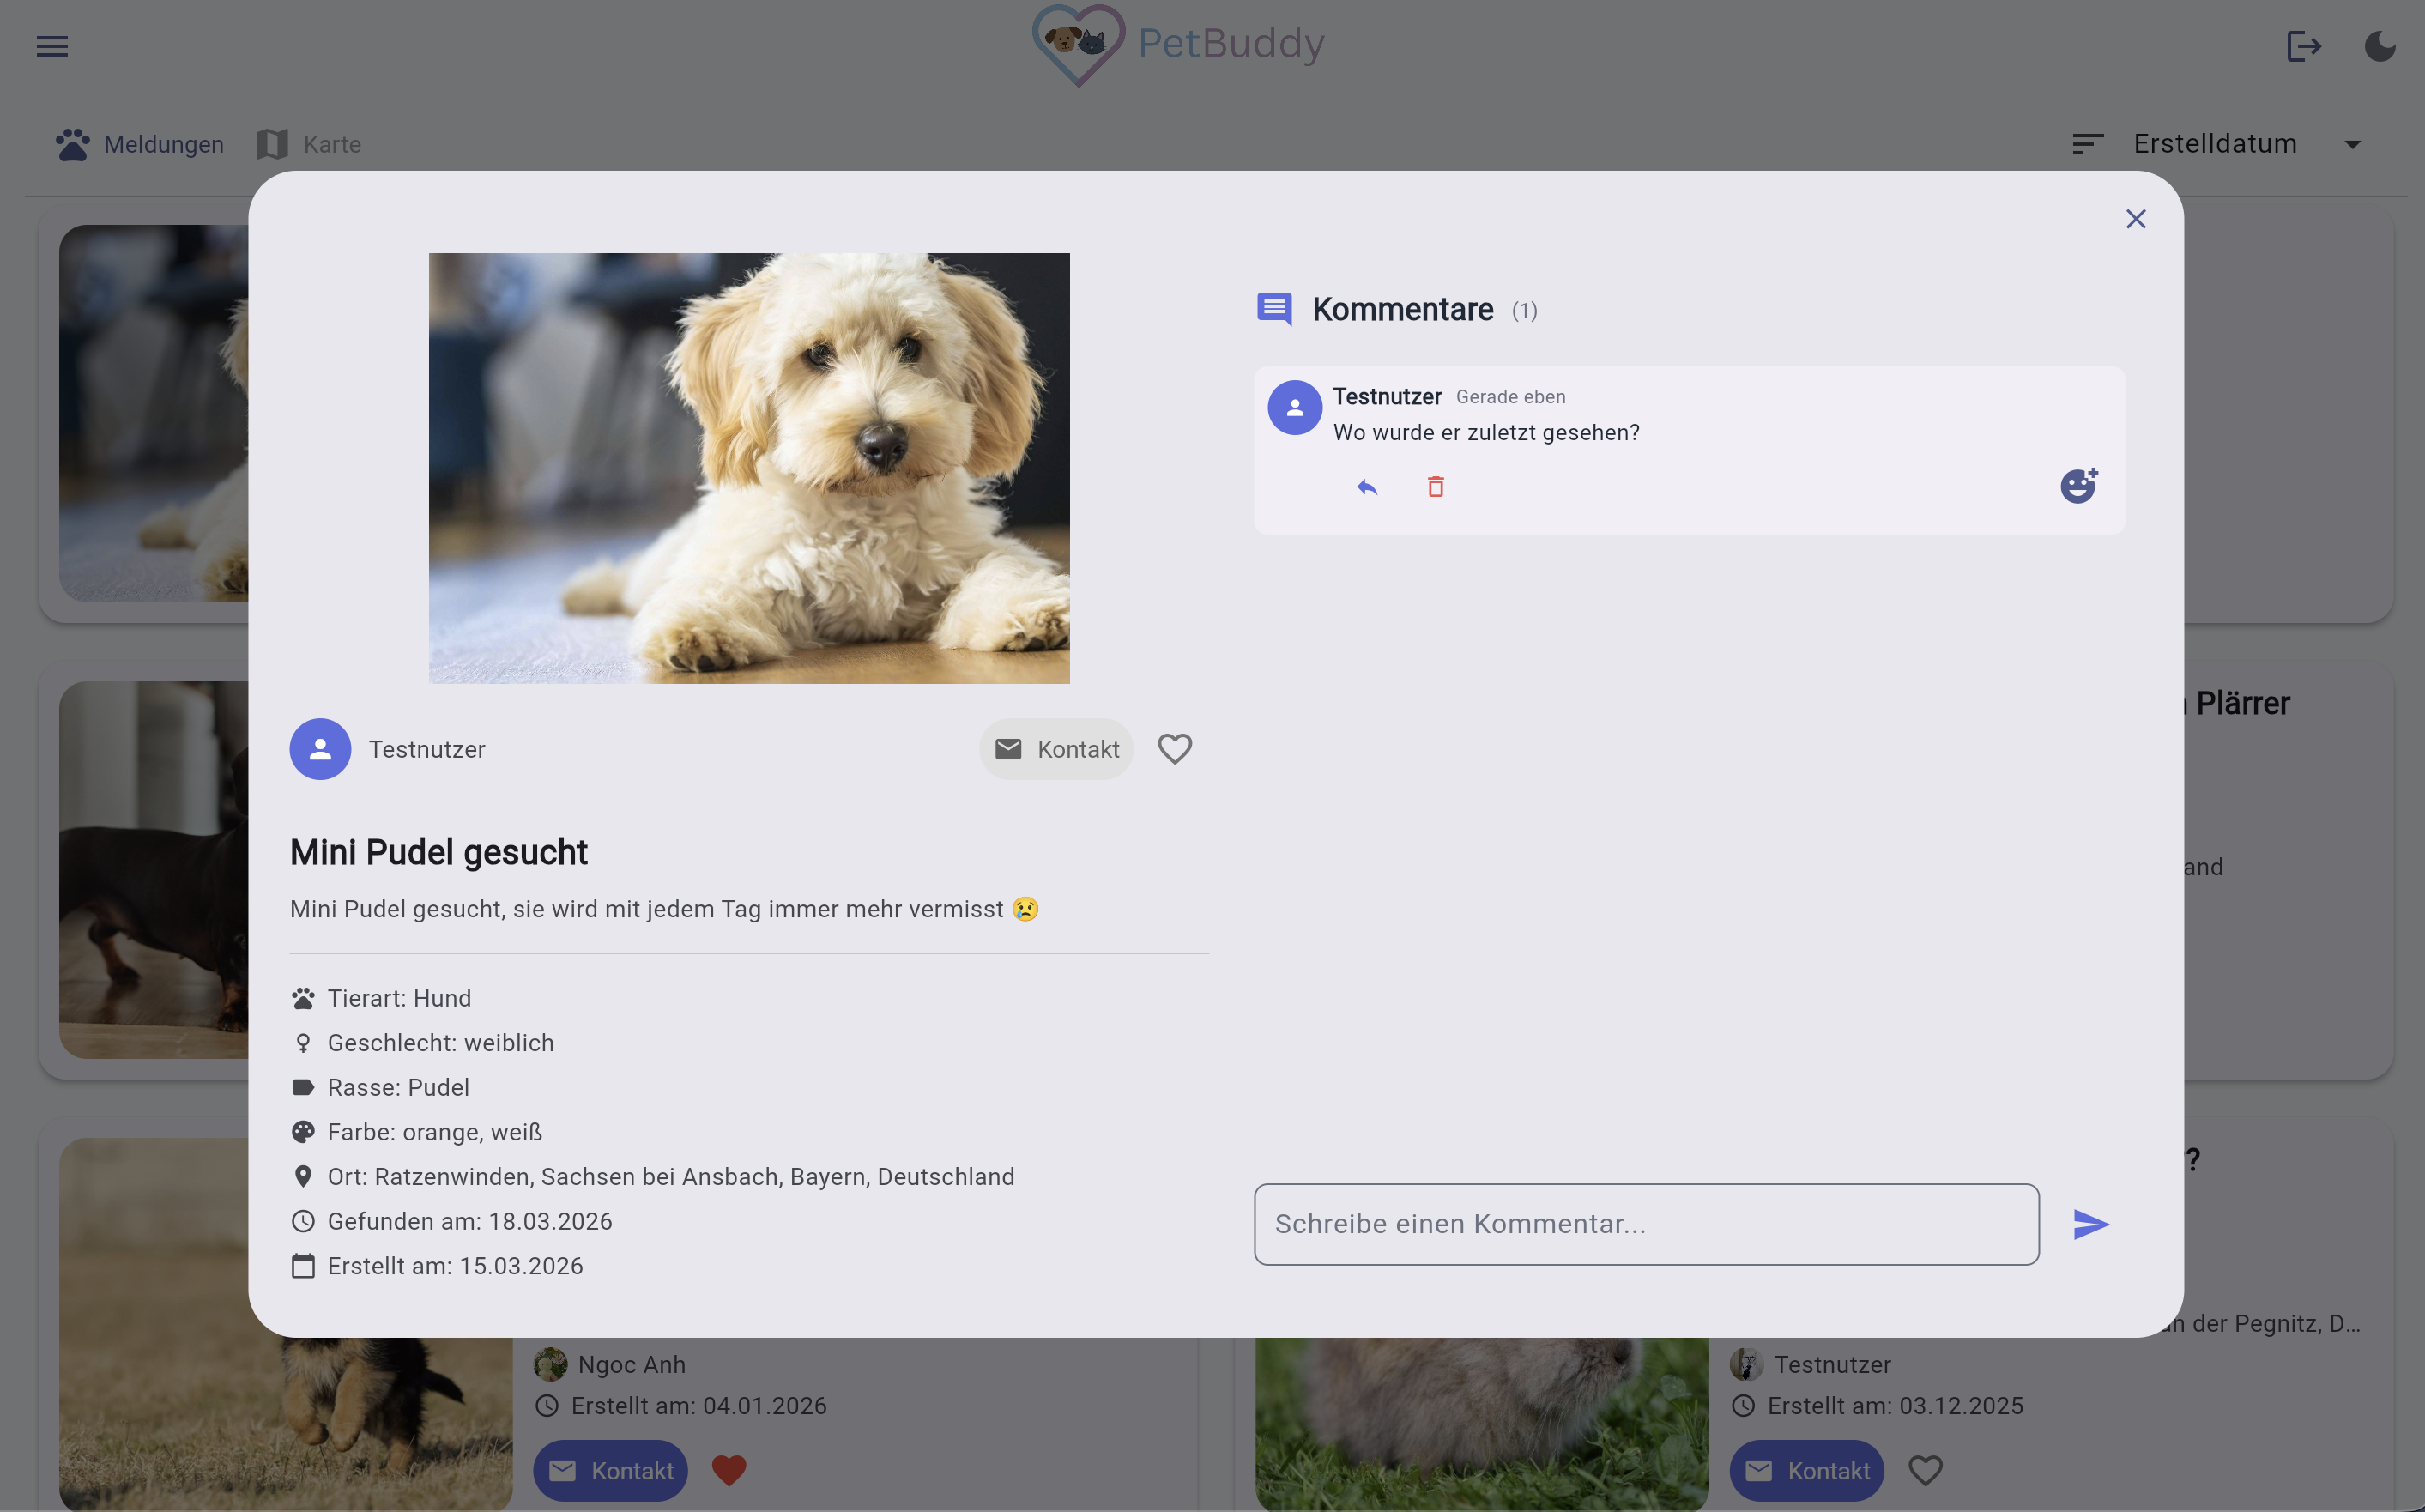
Task: Expand sort options via dropdown arrow
Action: coord(2352,145)
